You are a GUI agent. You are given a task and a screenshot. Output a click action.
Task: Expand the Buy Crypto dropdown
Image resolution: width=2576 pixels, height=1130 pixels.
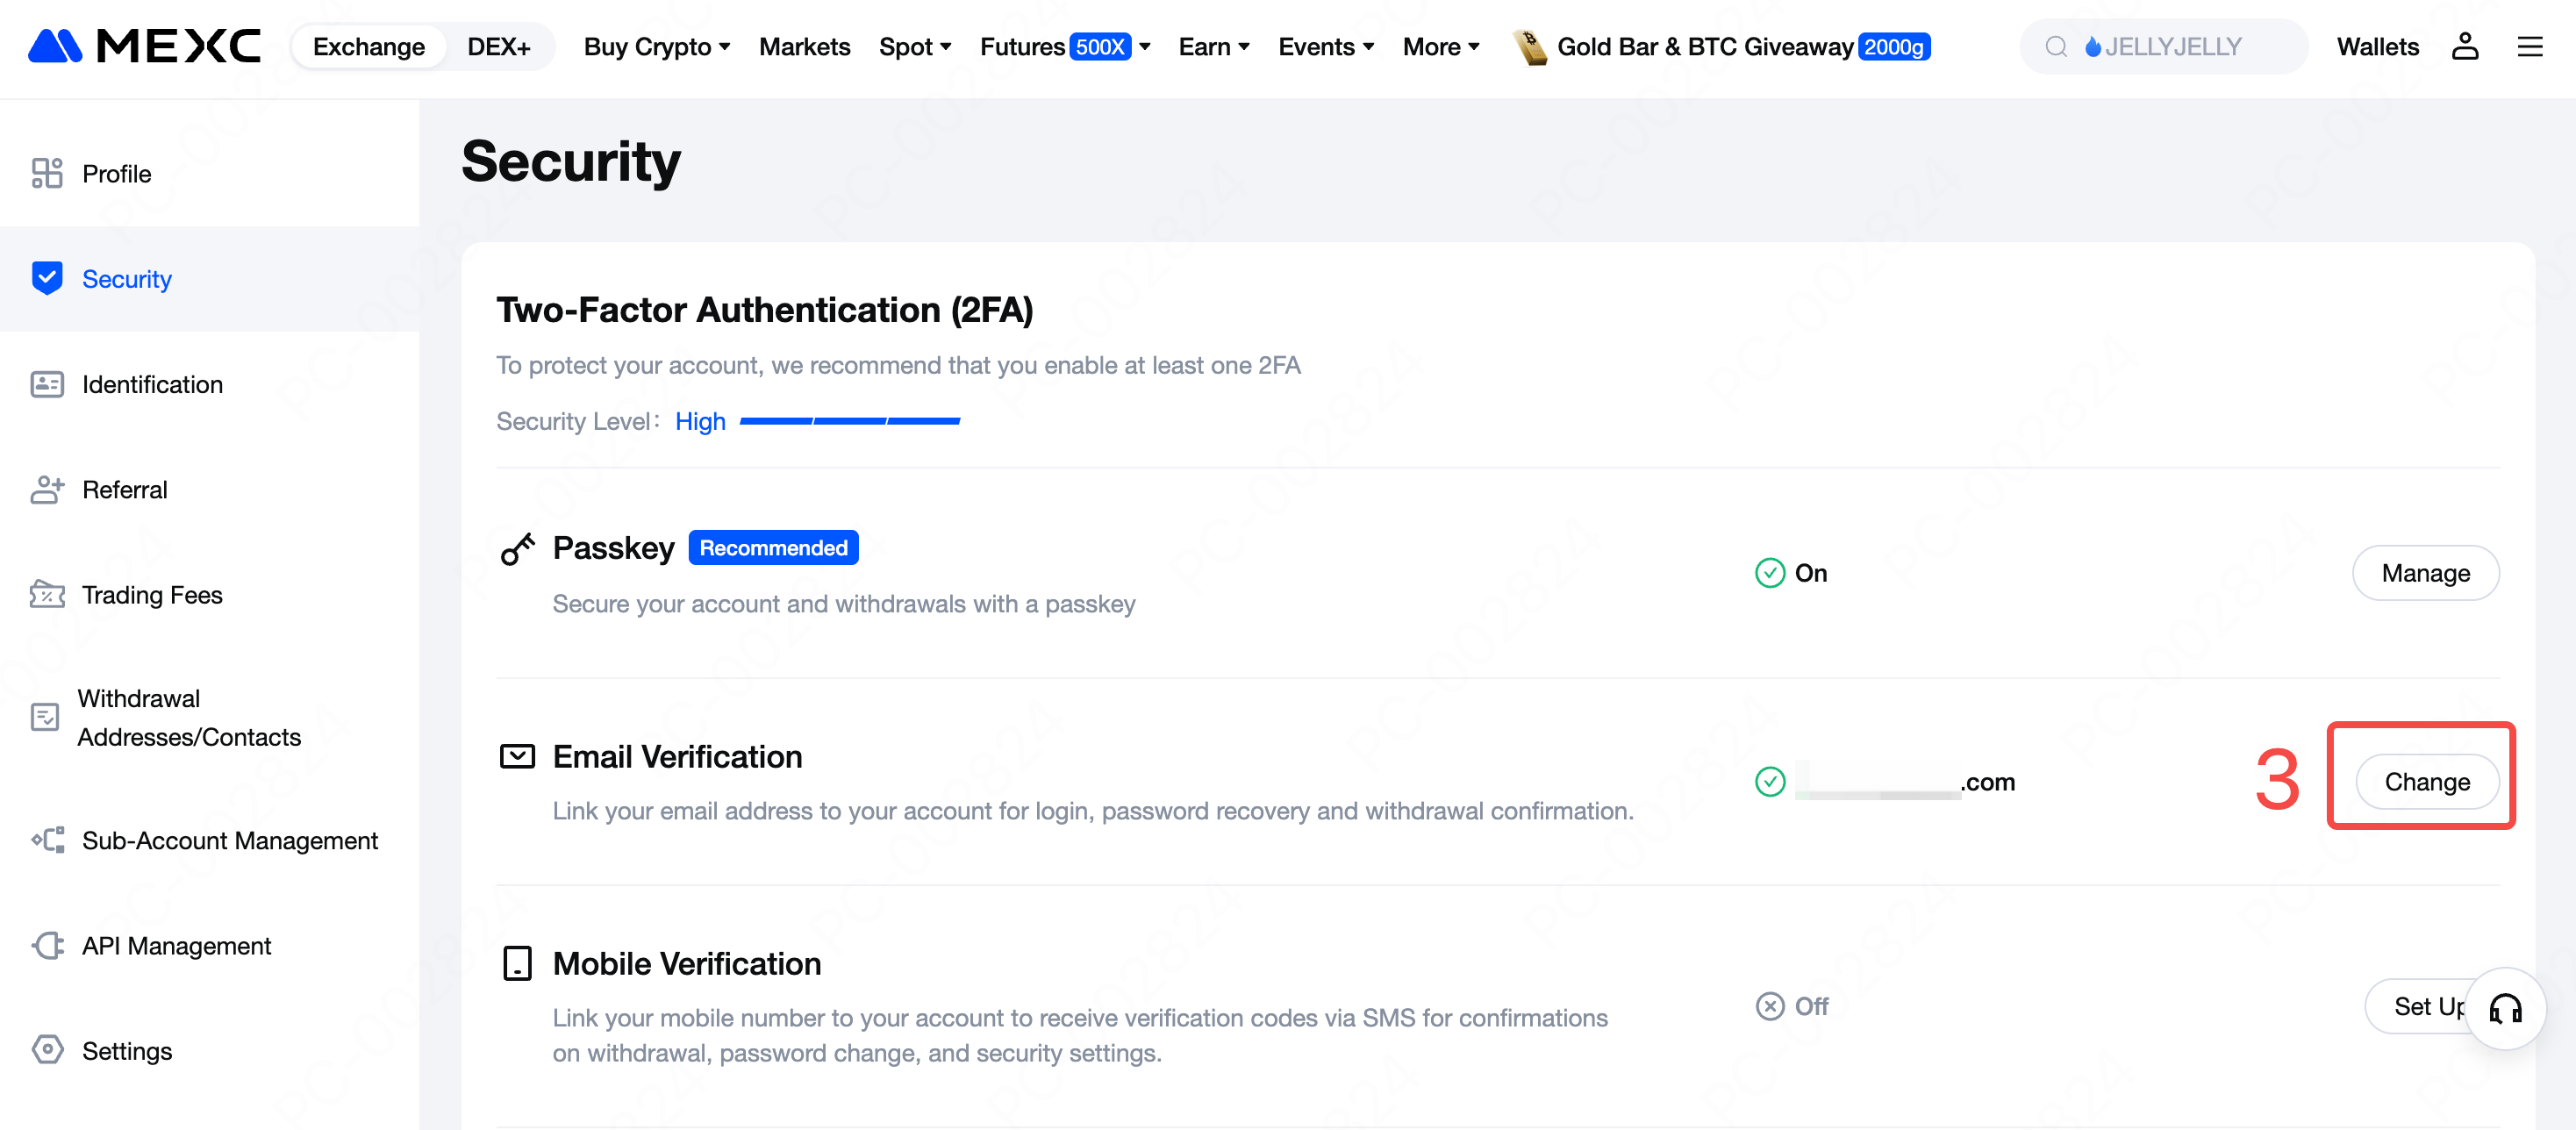(x=656, y=46)
